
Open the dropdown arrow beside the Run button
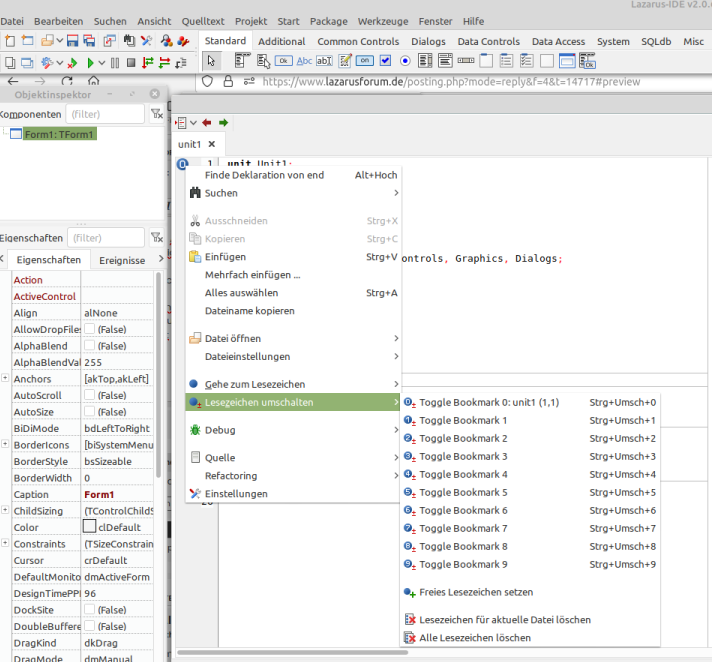point(101,63)
